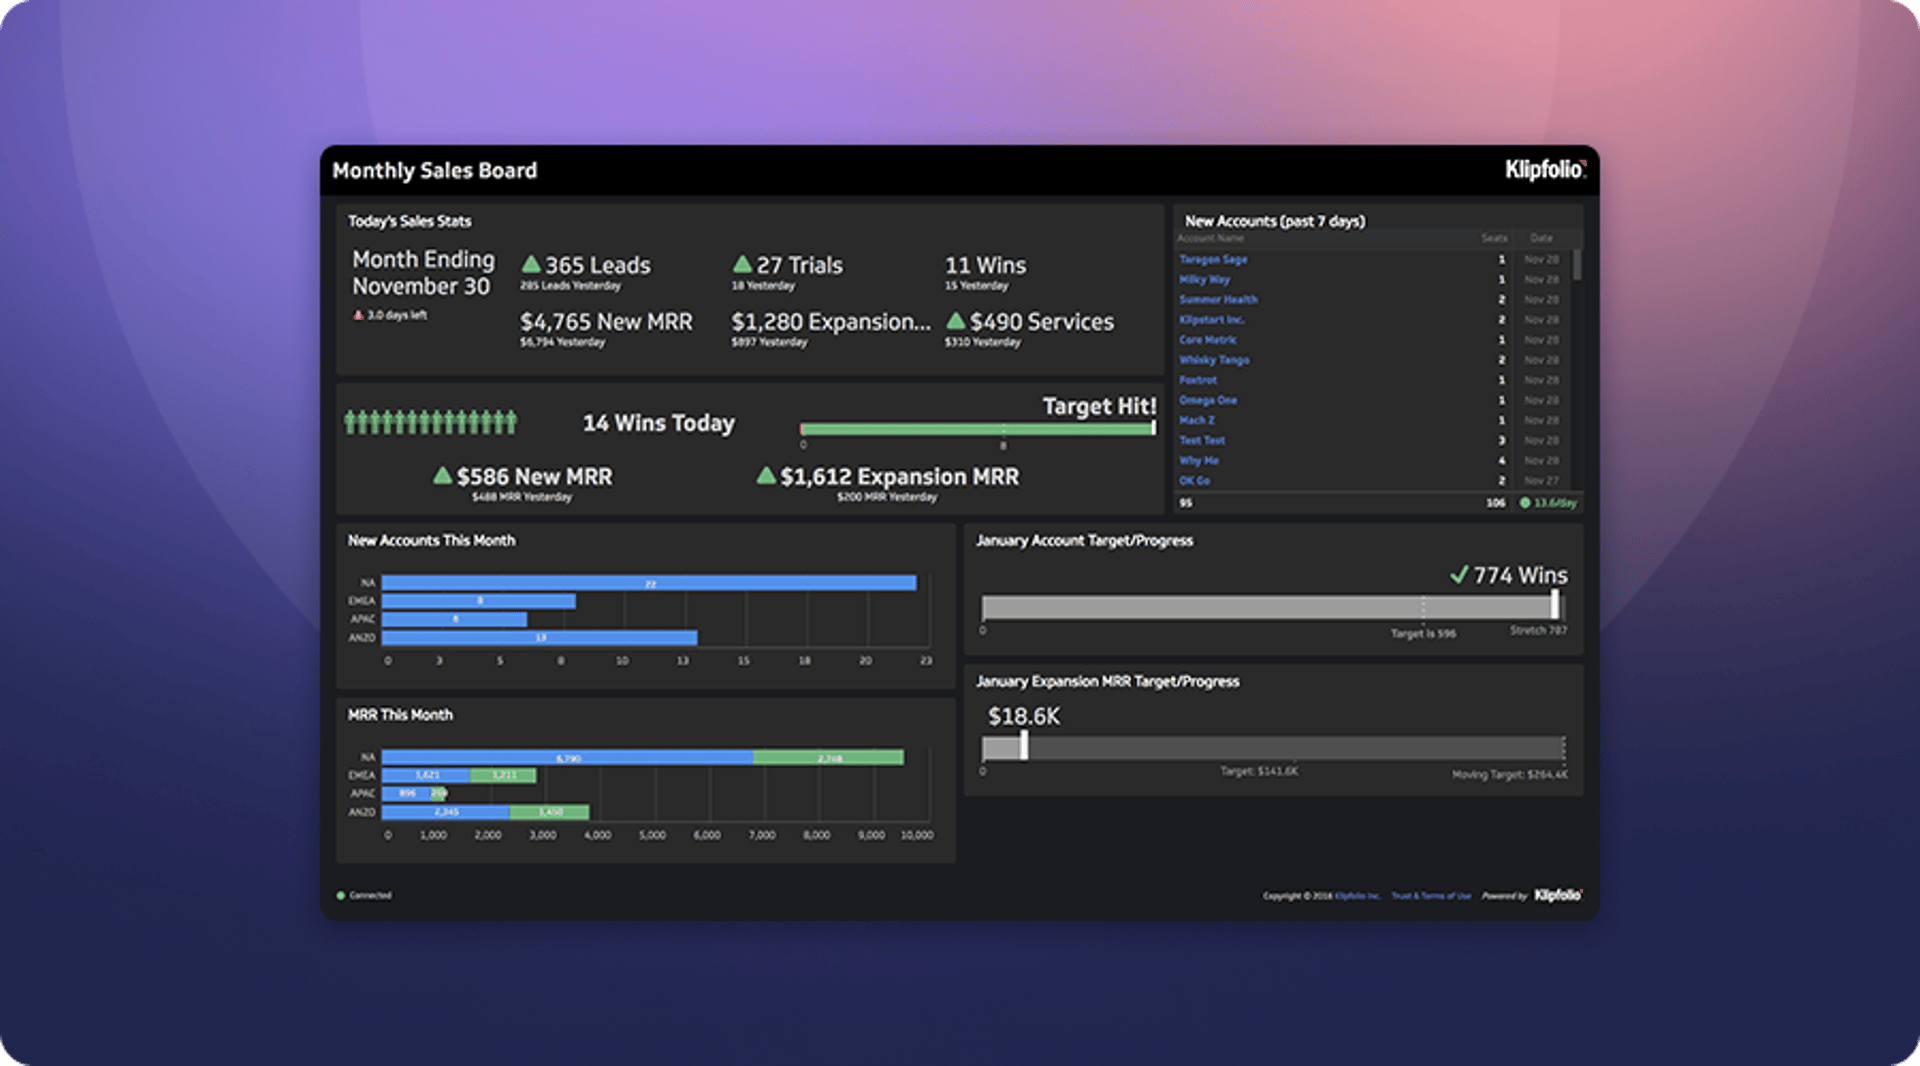
Task: Open the Klipstart Inc. account
Action: pos(1212,320)
